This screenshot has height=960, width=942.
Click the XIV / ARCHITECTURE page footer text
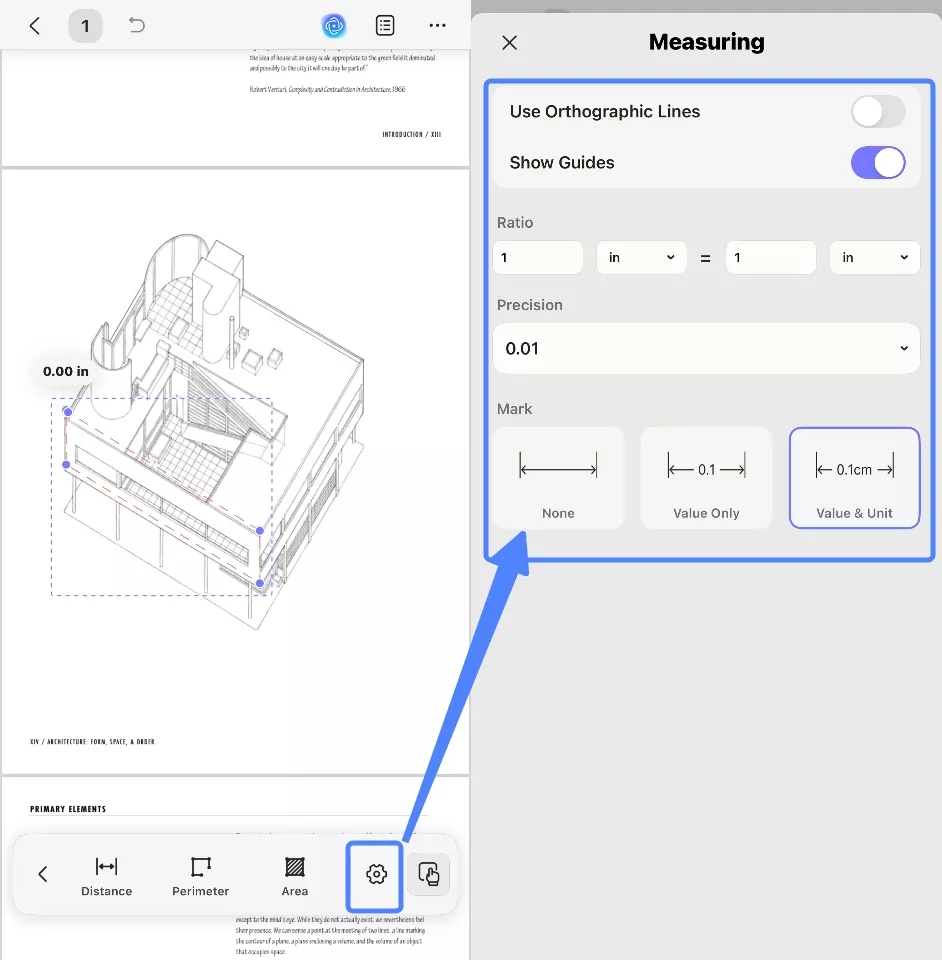92,742
